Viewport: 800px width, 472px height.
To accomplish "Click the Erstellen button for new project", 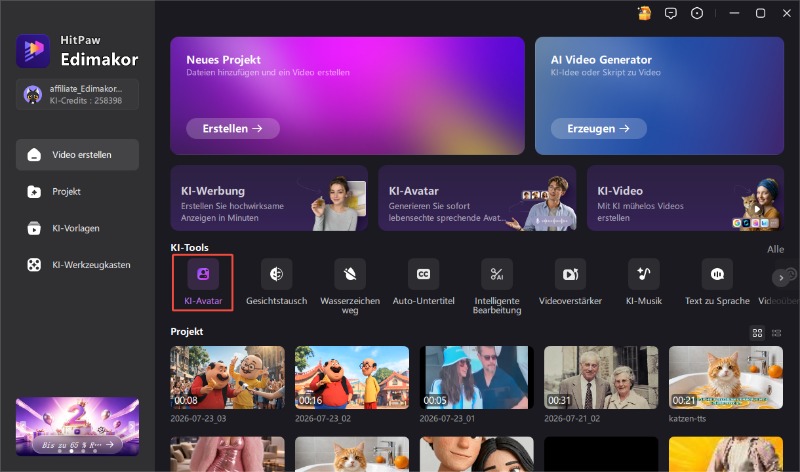I will [233, 129].
